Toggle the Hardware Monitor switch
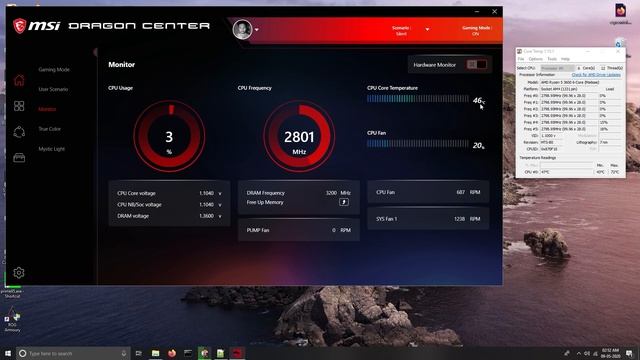This screenshot has height=360, width=640. click(476, 64)
